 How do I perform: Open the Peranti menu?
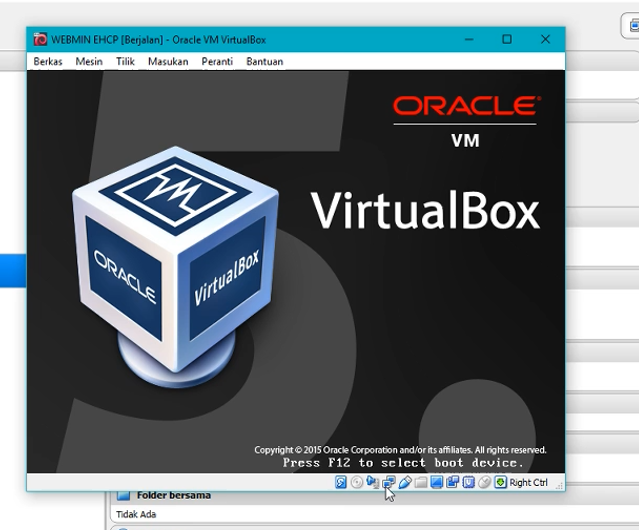pyautogui.click(x=217, y=61)
